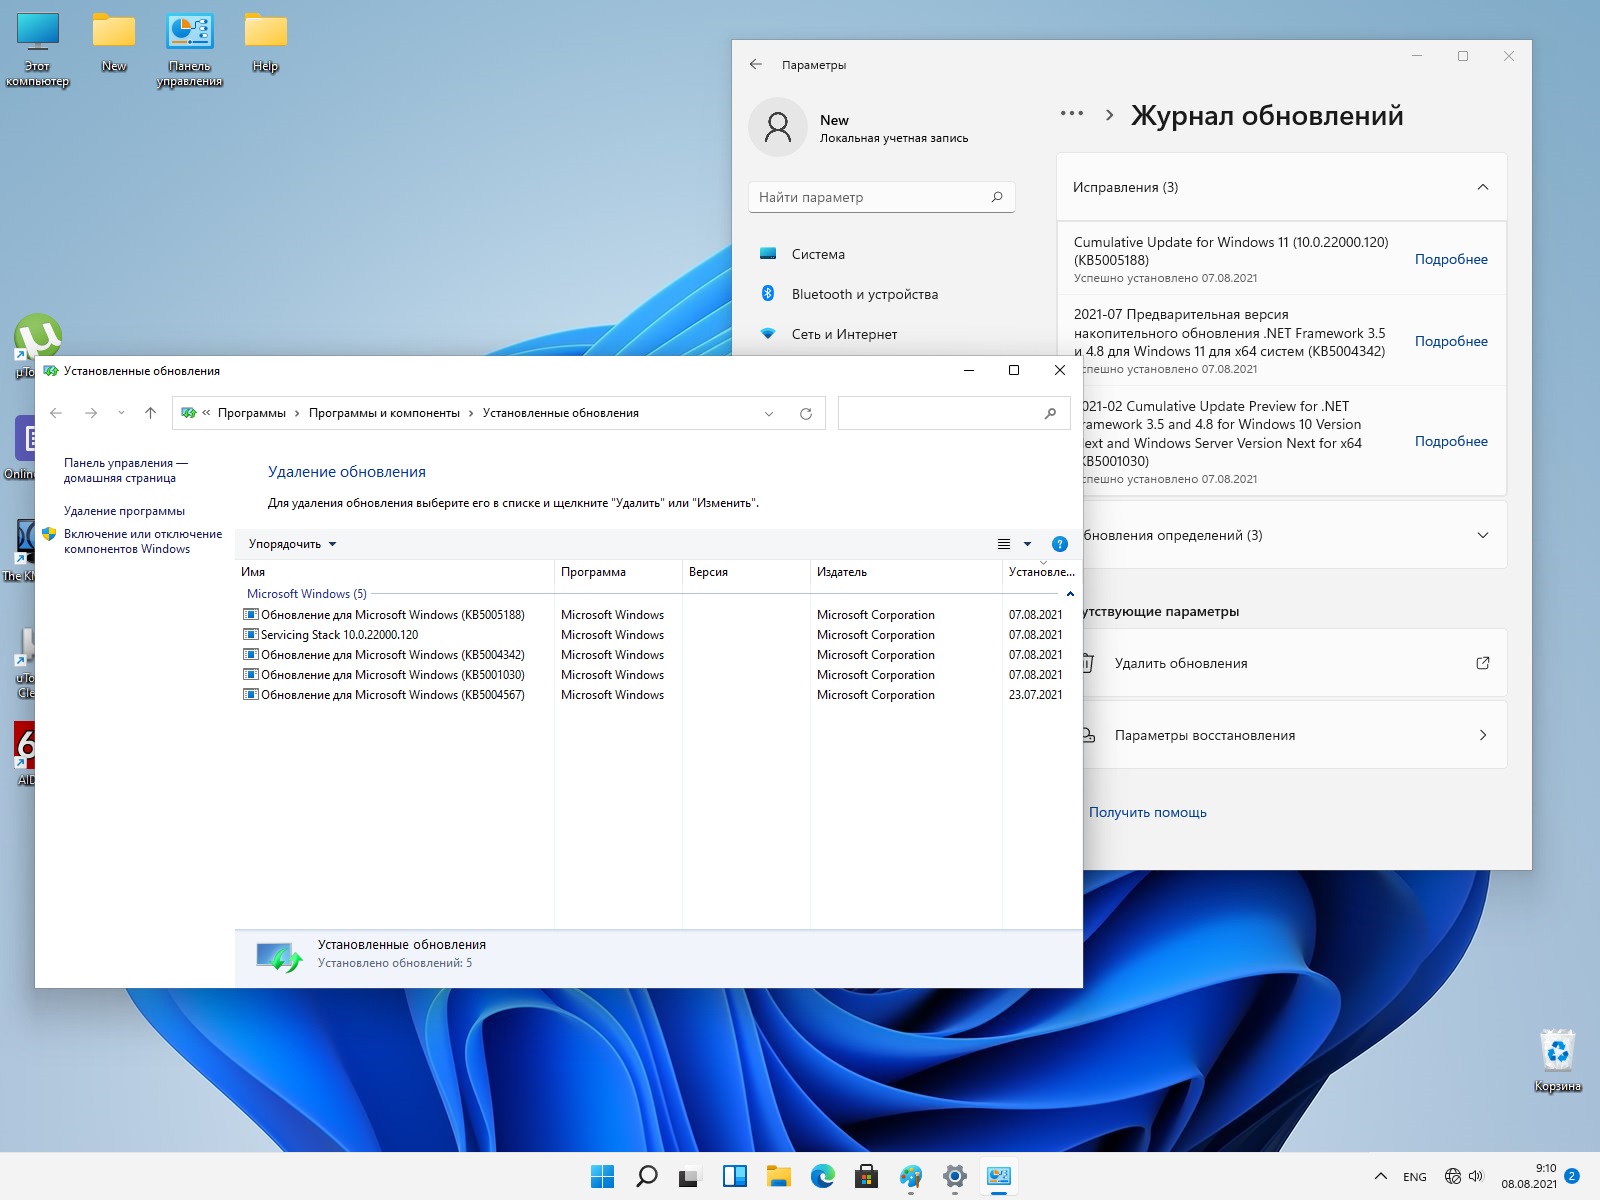Click the search magnifier in Найти параметр
This screenshot has height=1200, width=1600.
click(996, 197)
